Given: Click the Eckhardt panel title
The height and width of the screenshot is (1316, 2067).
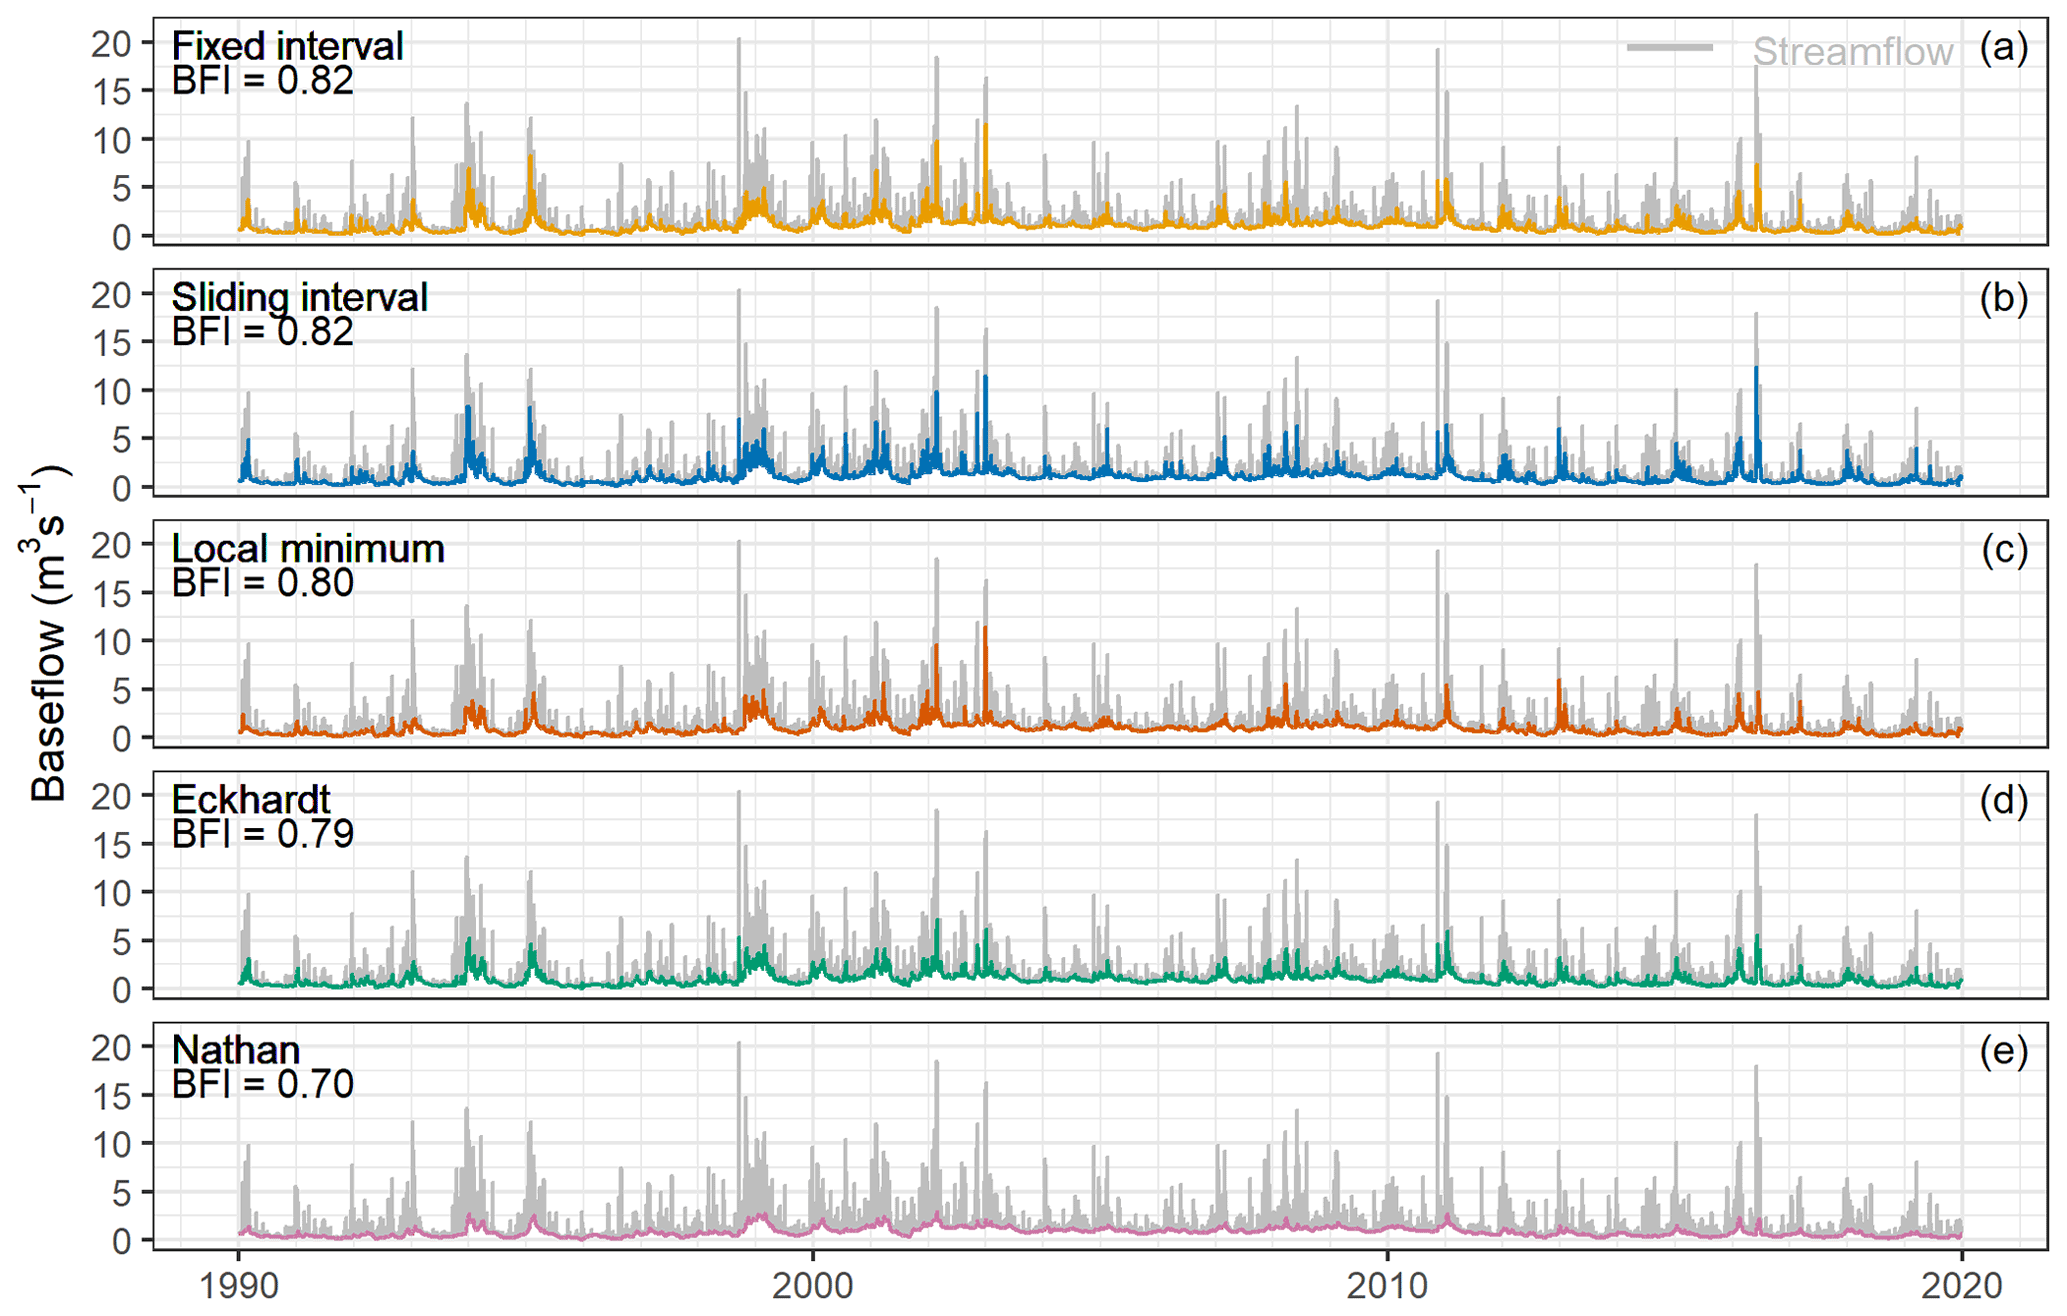Looking at the screenshot, I should point(250,799).
